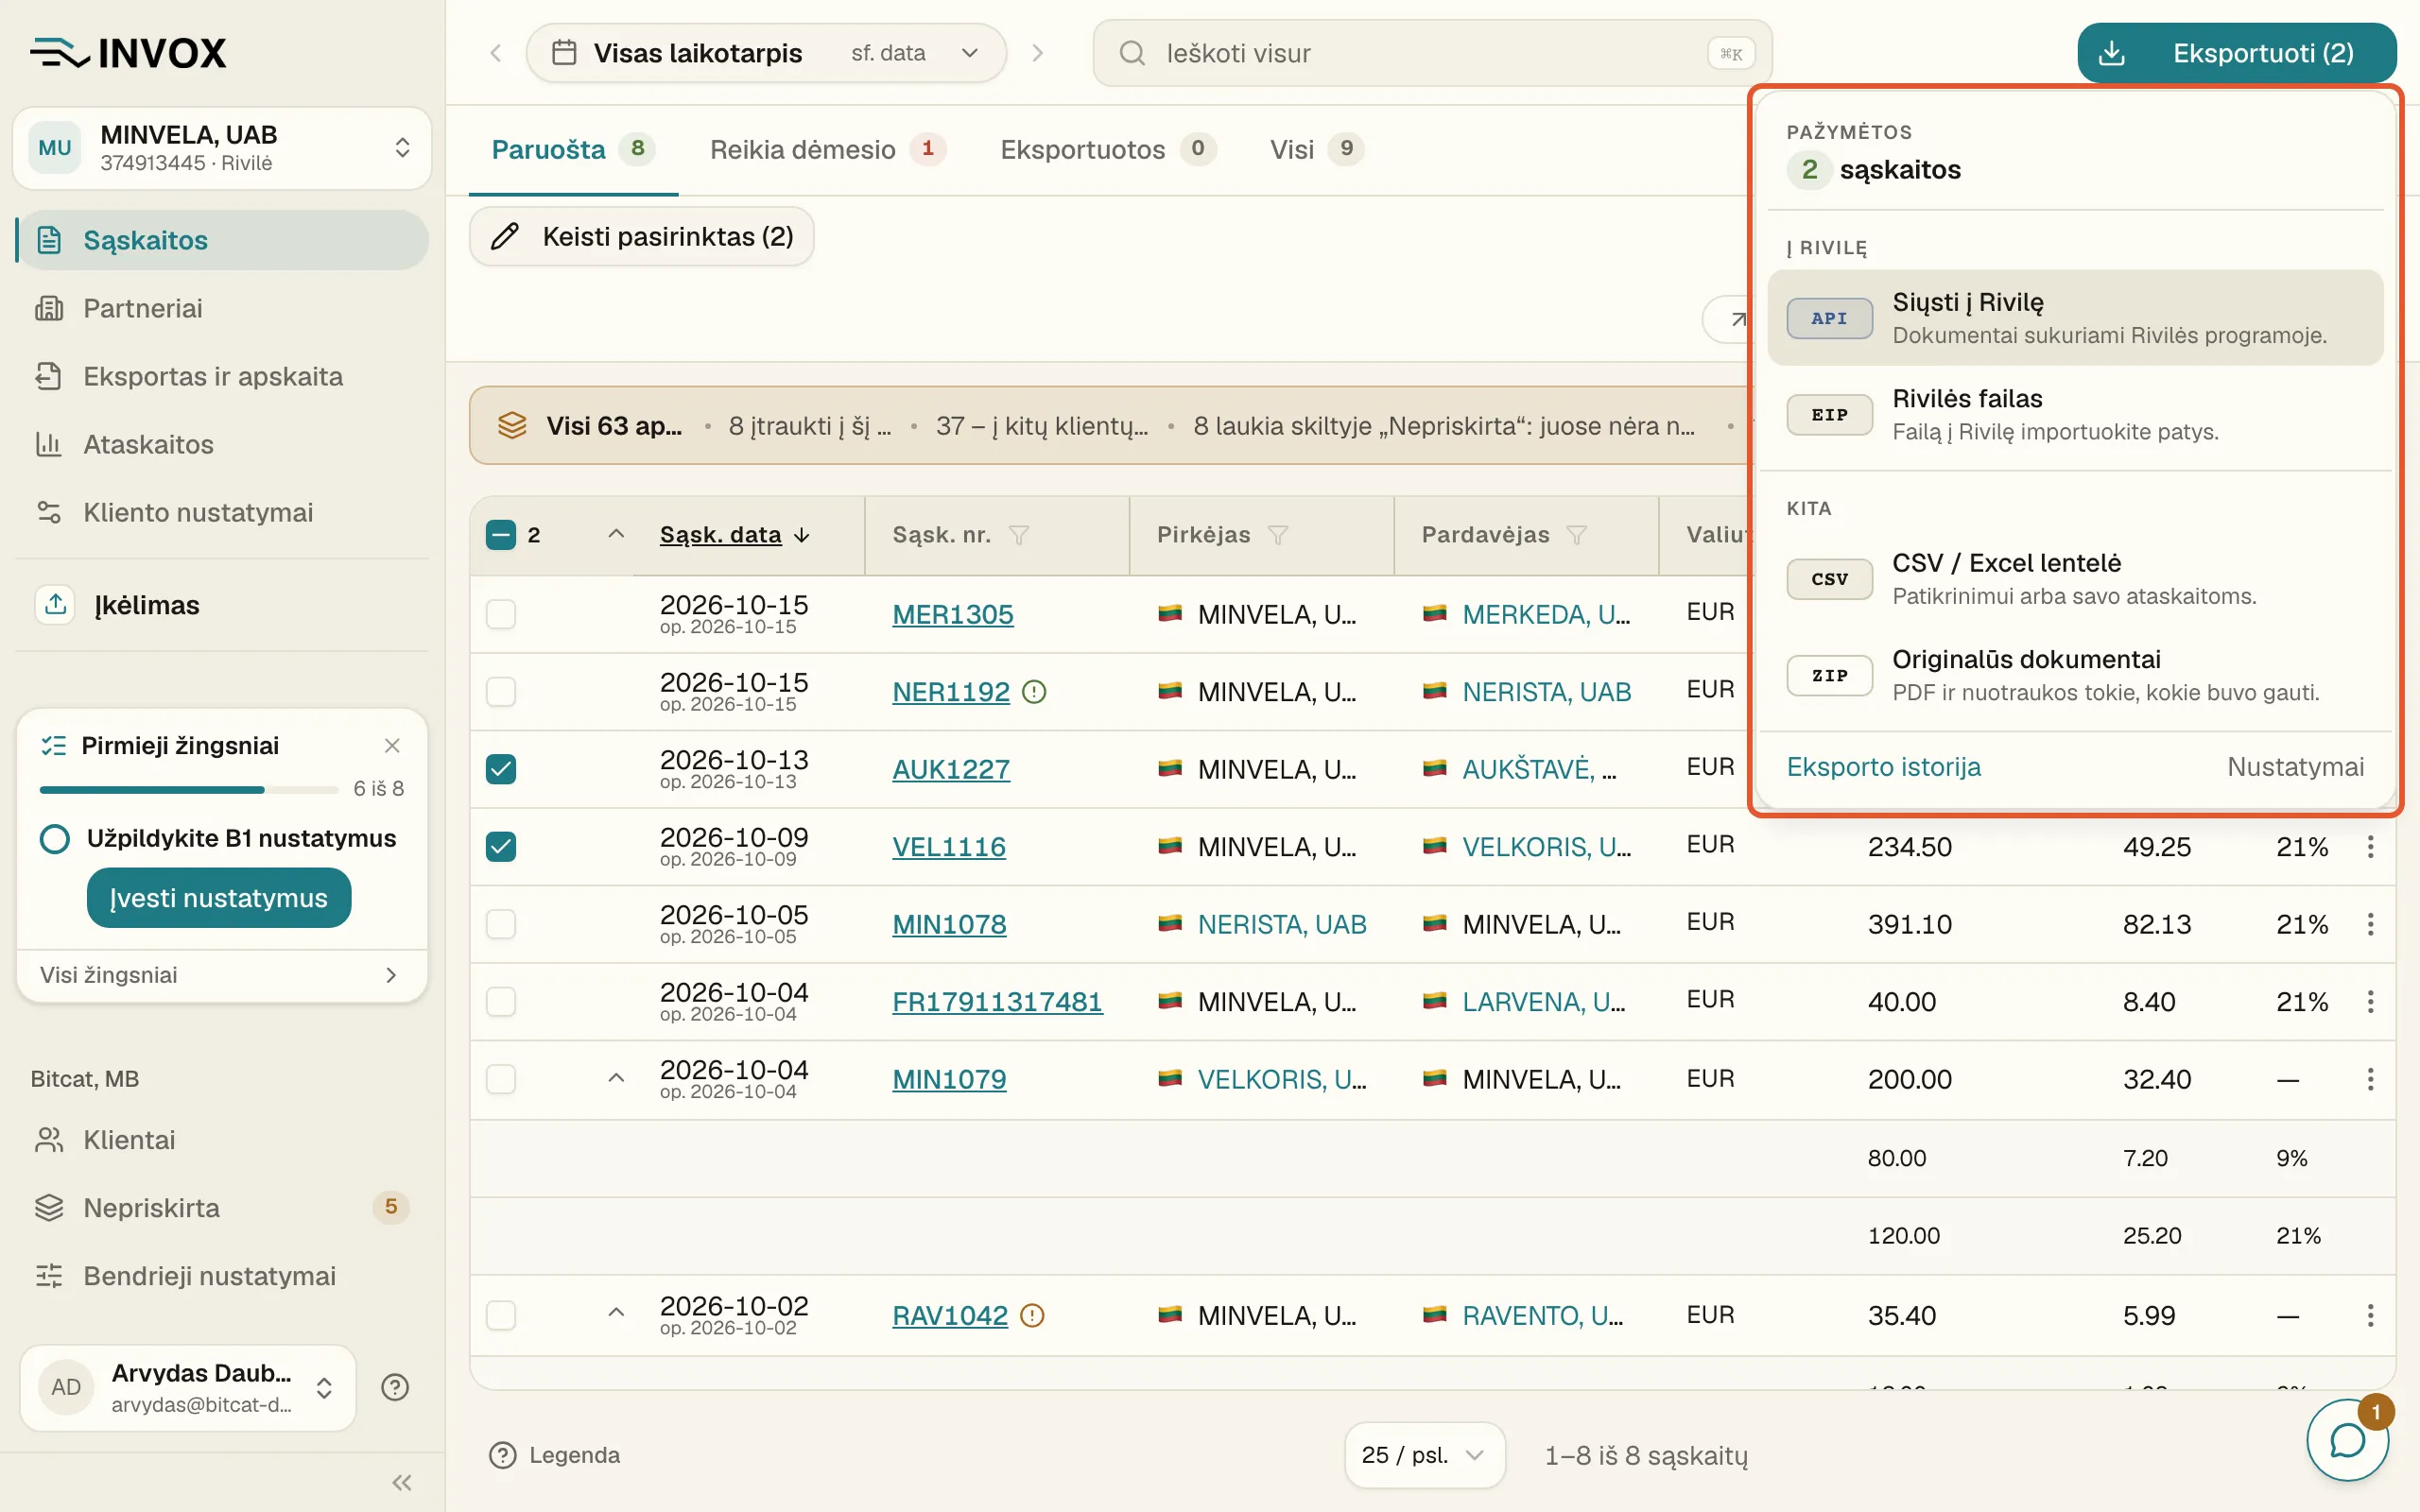Toggle the select-all checkbox in table header
2420x1512 pixels.
tap(501, 535)
